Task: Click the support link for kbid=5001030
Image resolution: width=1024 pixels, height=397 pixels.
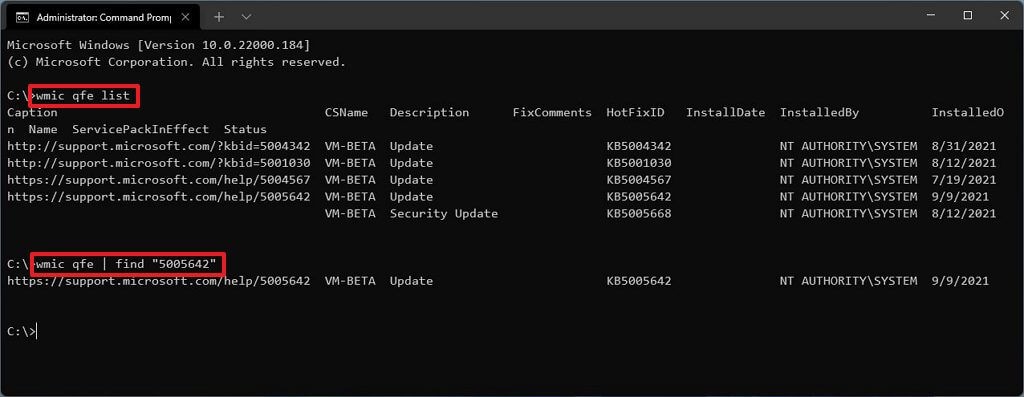Action: 159,163
